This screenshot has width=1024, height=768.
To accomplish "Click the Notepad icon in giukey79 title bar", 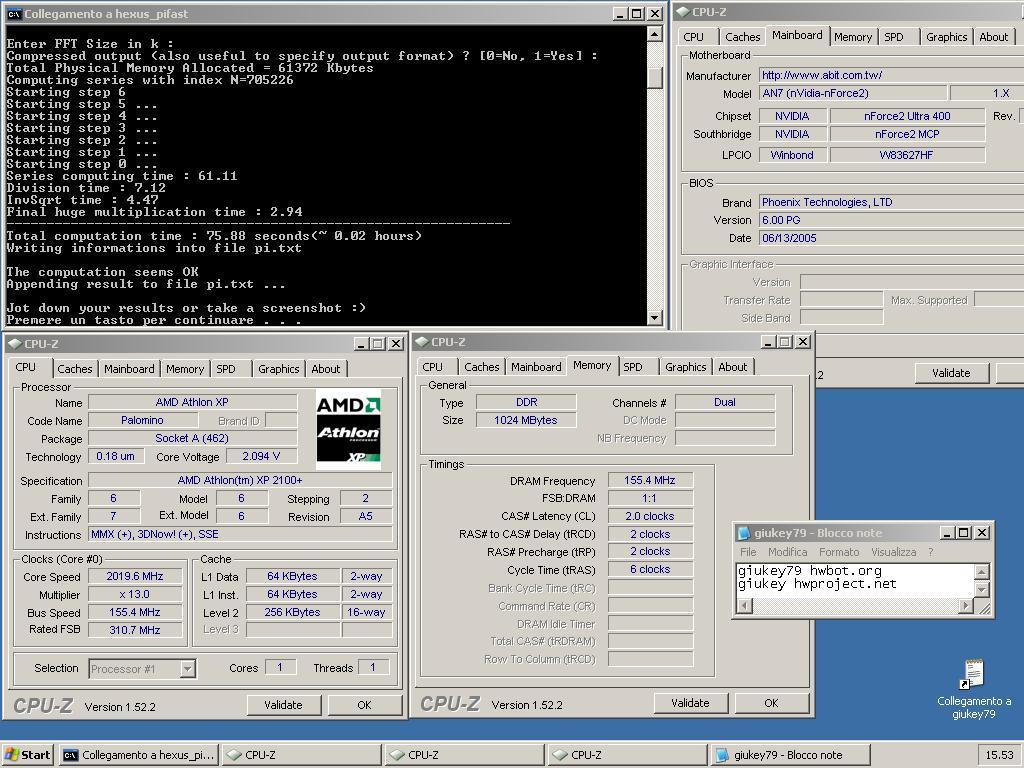I will 743,533.
